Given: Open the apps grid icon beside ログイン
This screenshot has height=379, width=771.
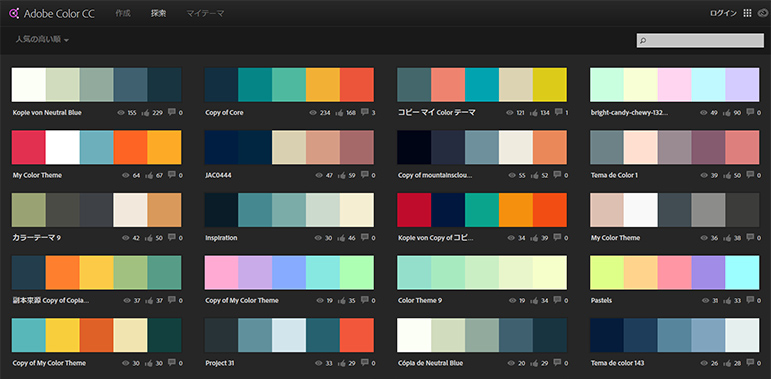Looking at the screenshot, I should [747, 13].
